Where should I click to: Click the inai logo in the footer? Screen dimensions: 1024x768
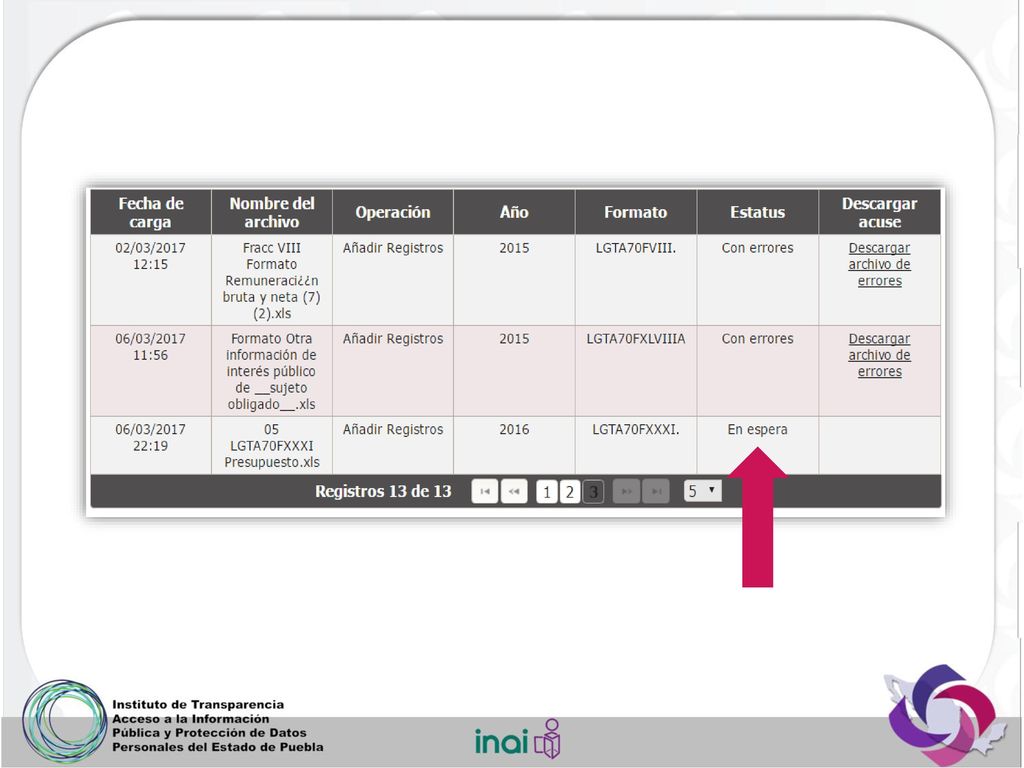coord(517,739)
